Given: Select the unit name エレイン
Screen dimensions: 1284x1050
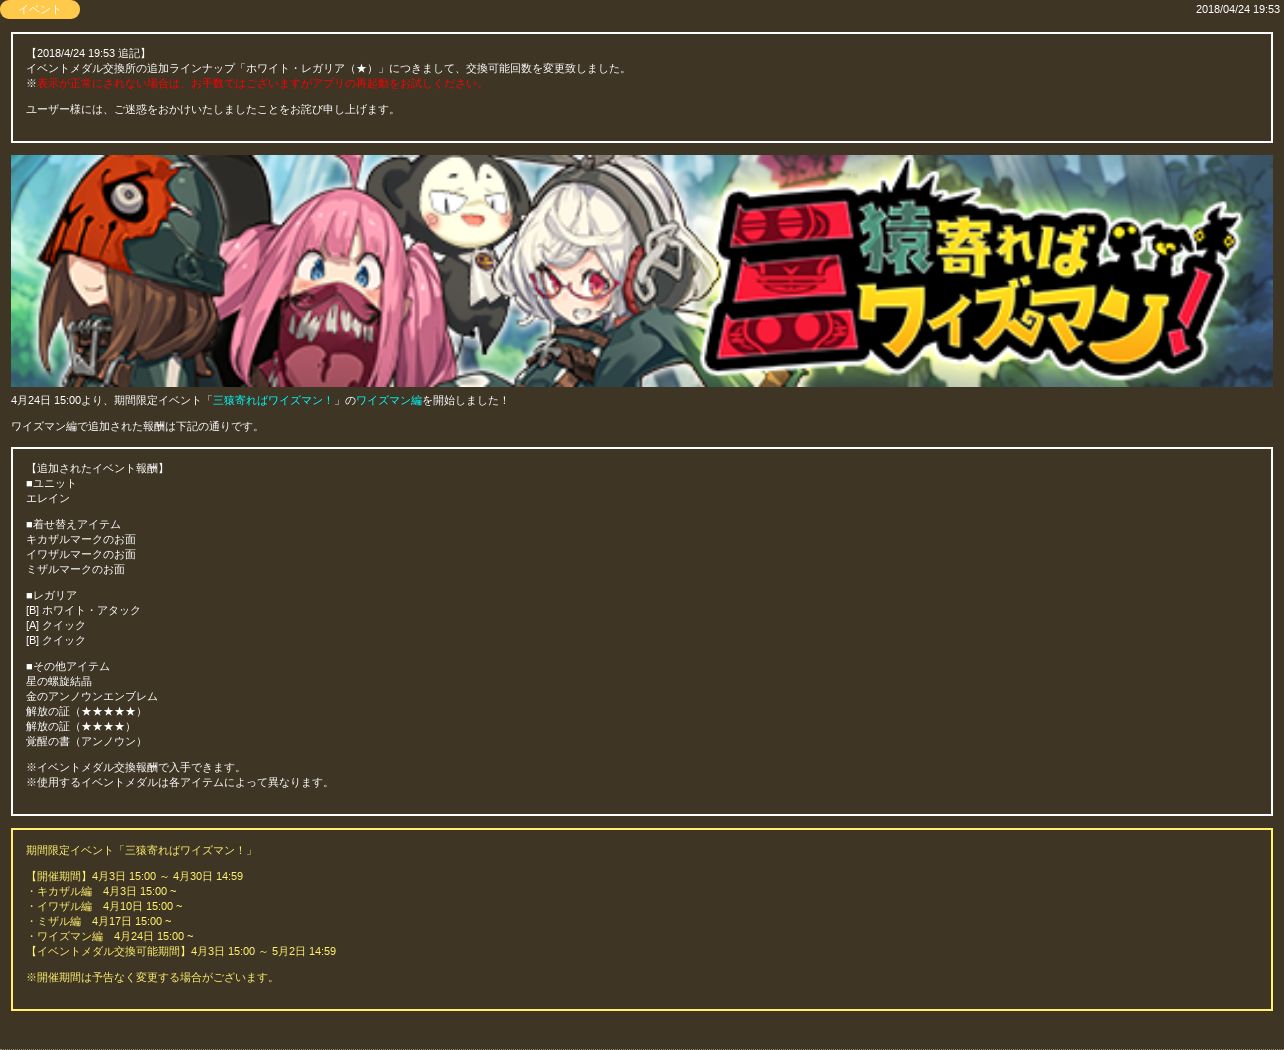Looking at the screenshot, I should click(x=48, y=499).
